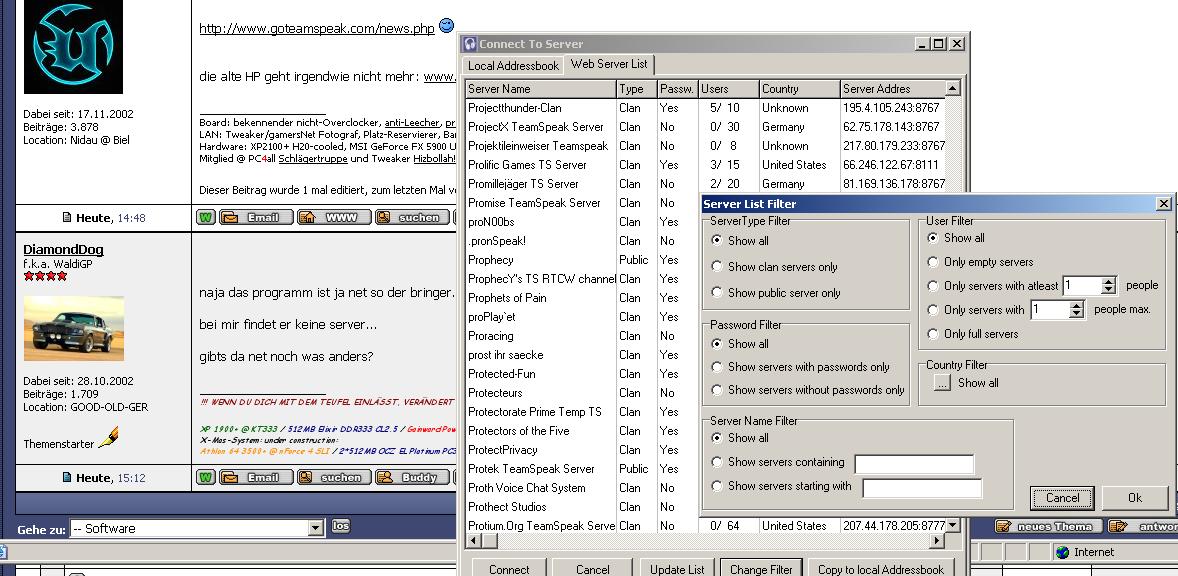Switch to the Local Addressbook tab
Viewport: 1178px width, 576px height.
(513, 66)
